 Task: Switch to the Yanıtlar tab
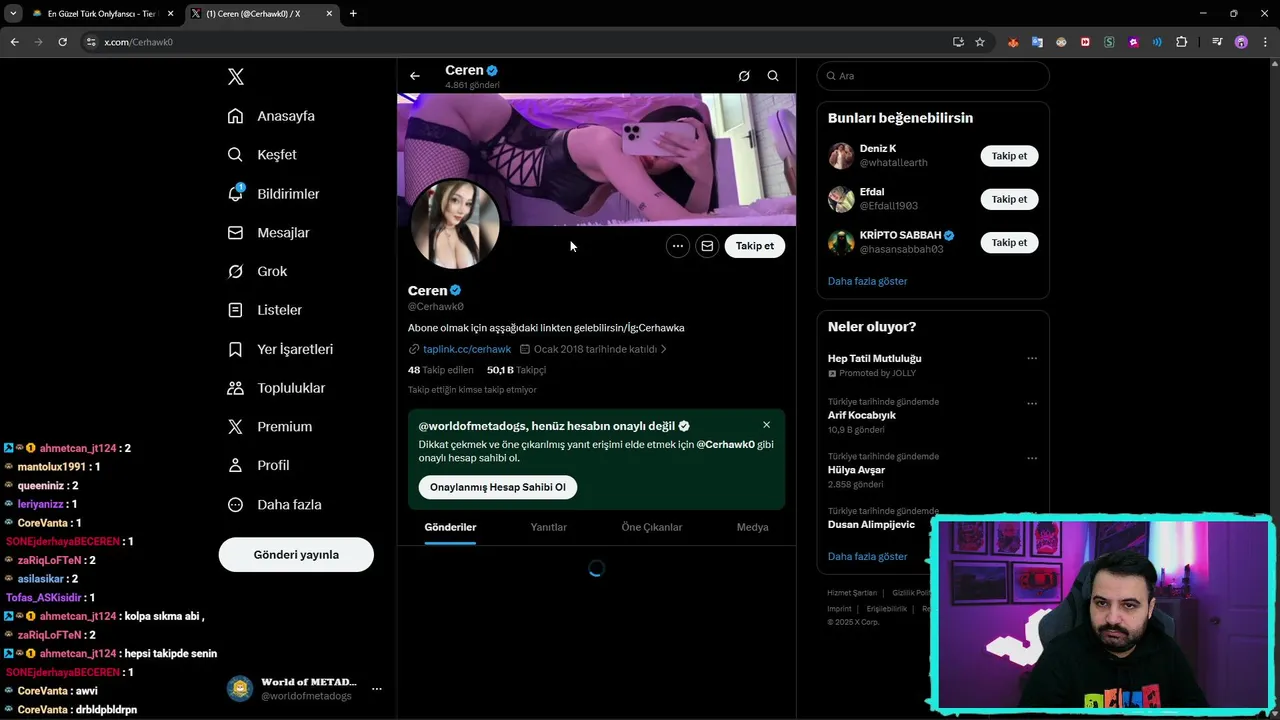pyautogui.click(x=548, y=527)
